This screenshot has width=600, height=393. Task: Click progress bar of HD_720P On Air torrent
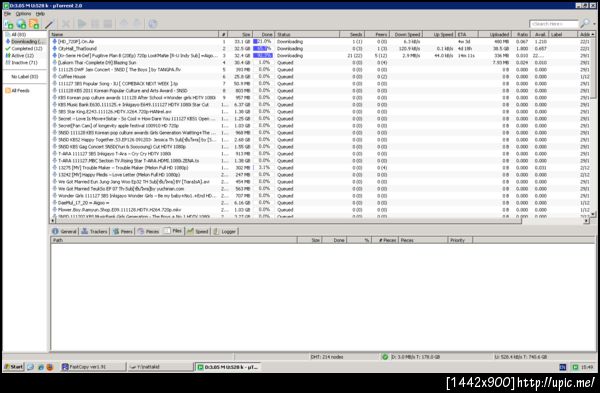[262, 41]
